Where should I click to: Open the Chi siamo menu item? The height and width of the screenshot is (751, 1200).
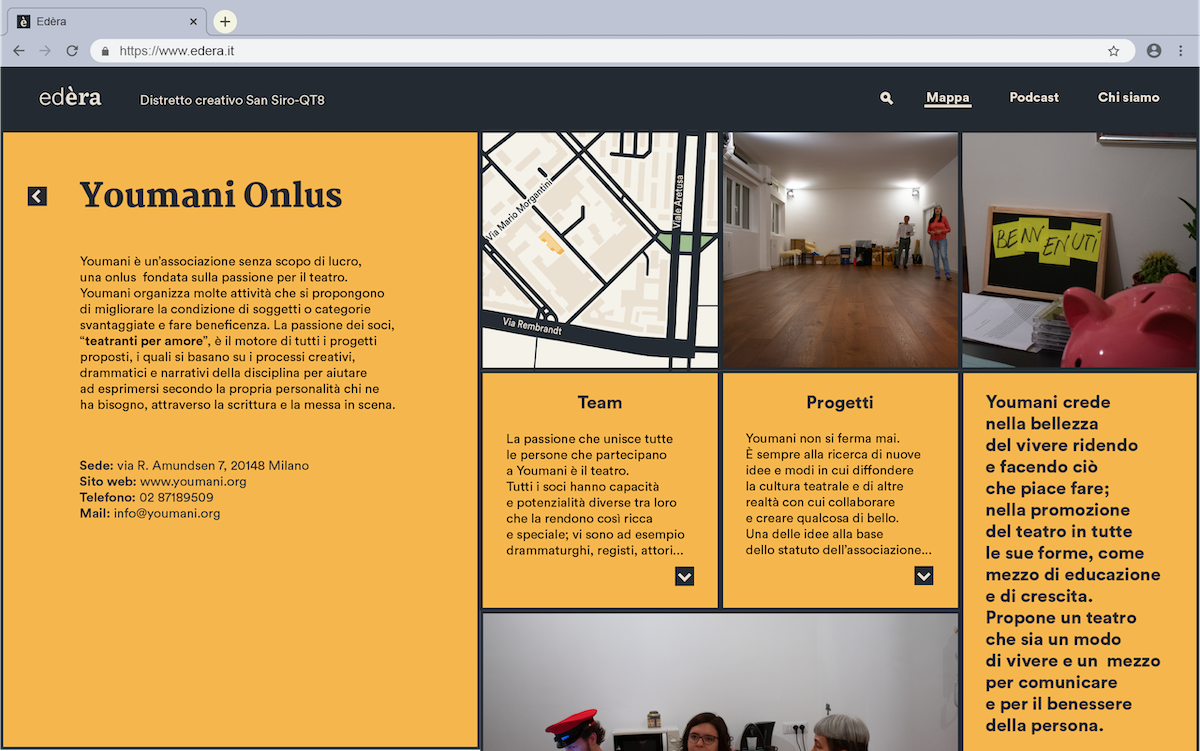tap(1129, 97)
